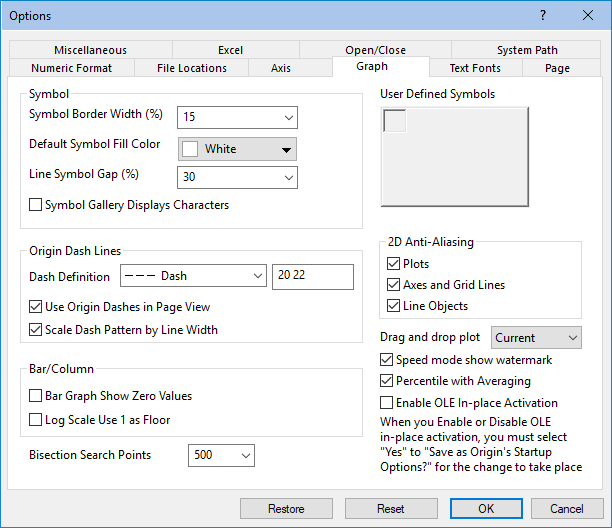Screen dimensions: 612x528
Task: Open the Numeric Format tab
Action: click(x=71, y=68)
